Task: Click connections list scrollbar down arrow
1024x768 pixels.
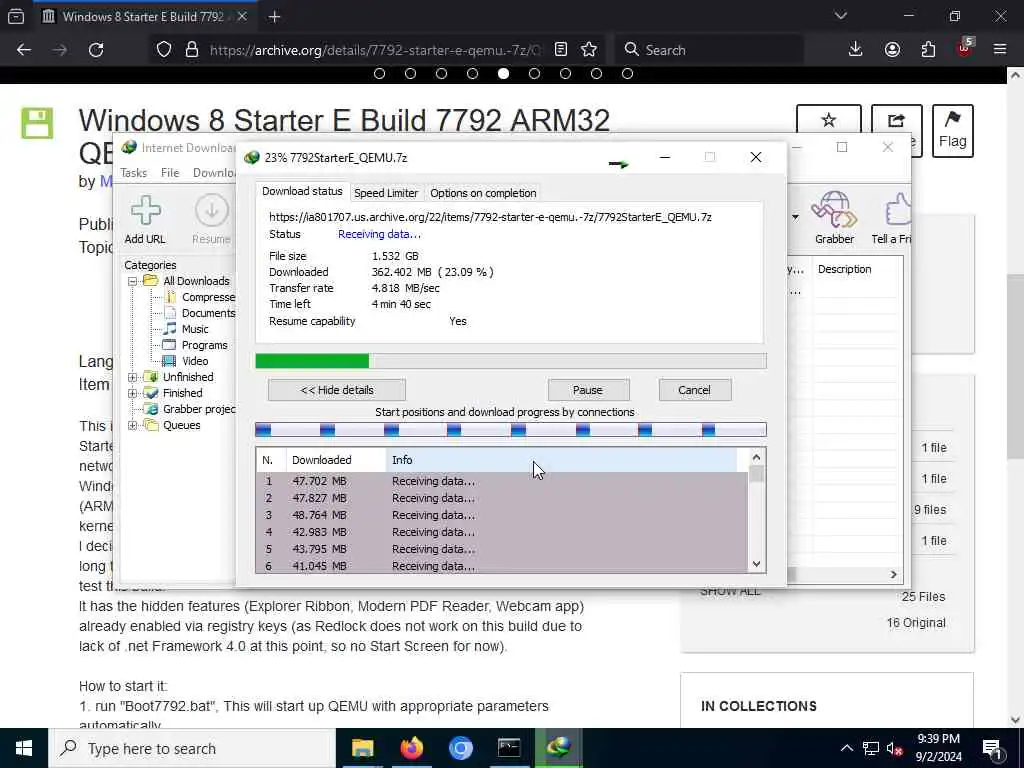Action: 756,564
